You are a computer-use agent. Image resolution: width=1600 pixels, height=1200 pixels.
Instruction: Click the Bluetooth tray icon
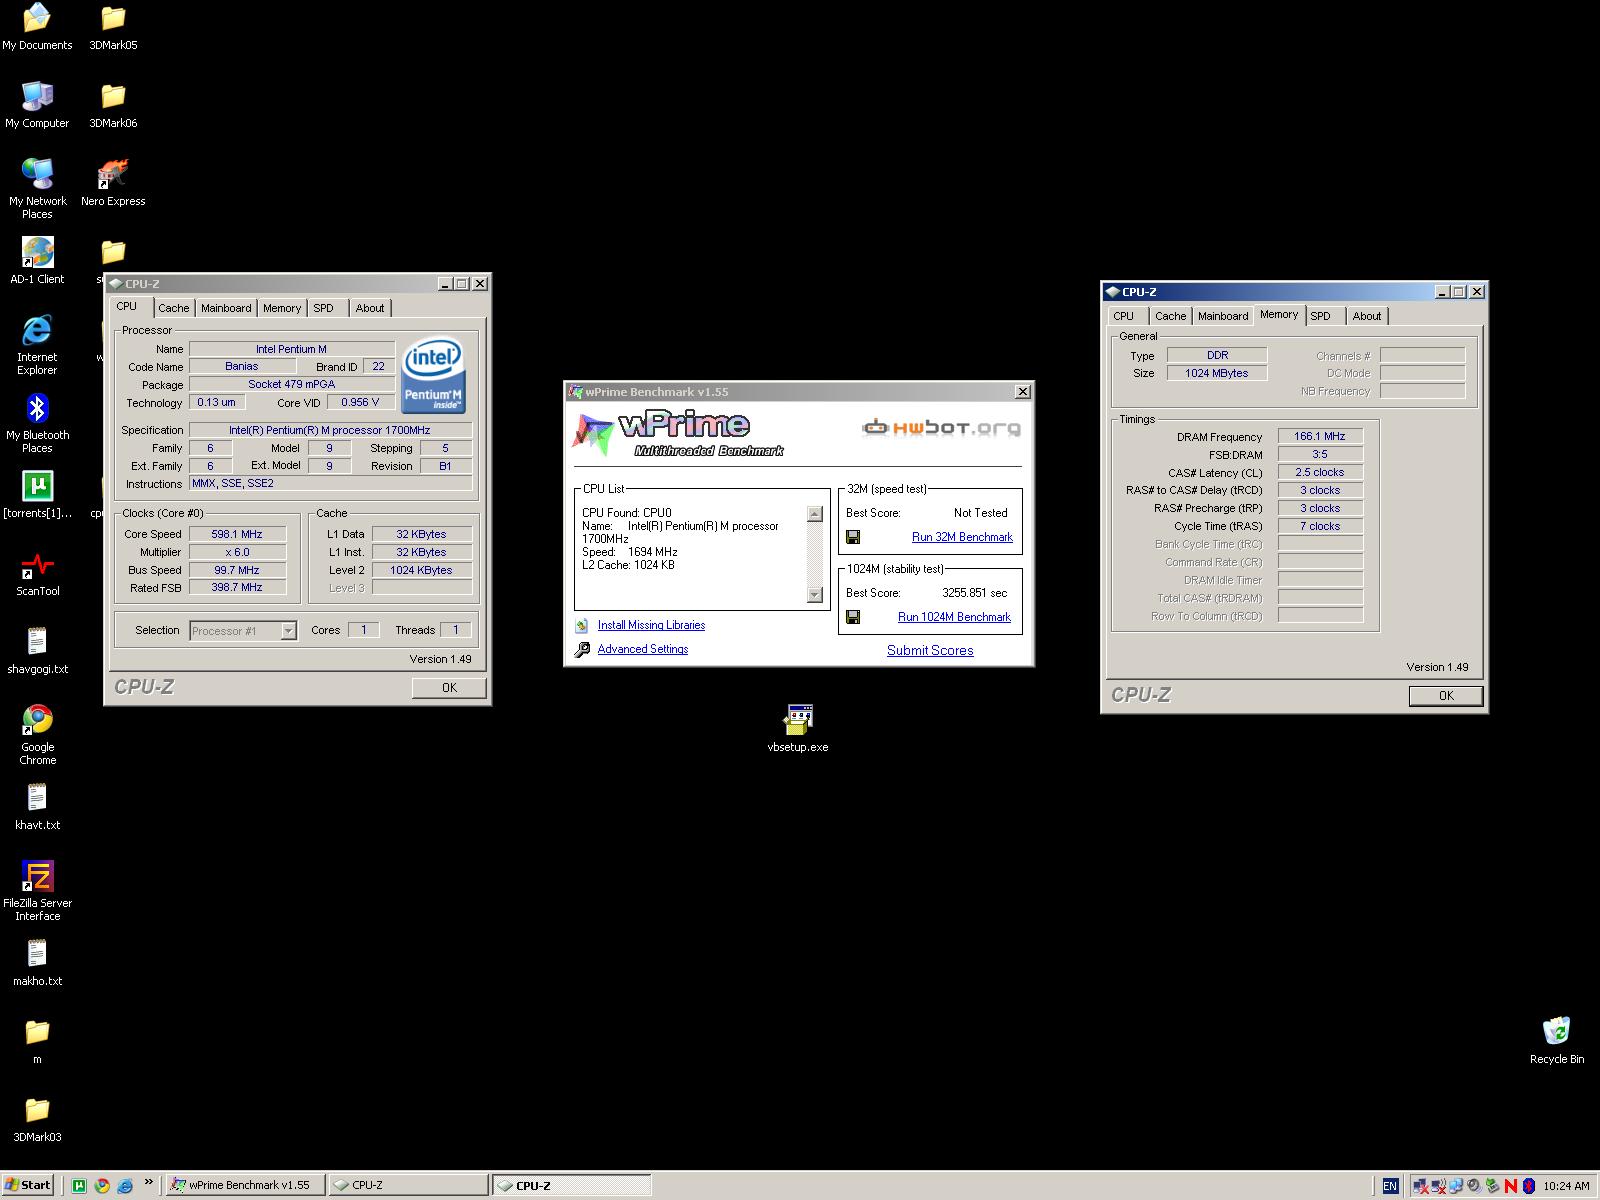(x=1527, y=1186)
